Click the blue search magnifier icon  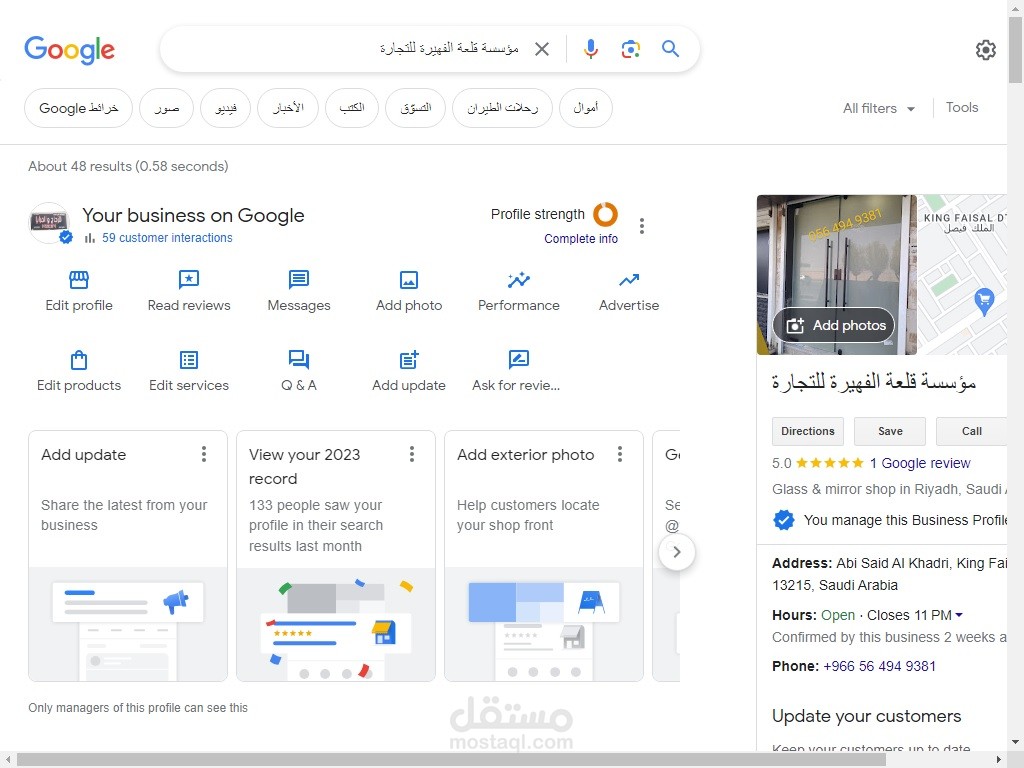[x=670, y=48]
